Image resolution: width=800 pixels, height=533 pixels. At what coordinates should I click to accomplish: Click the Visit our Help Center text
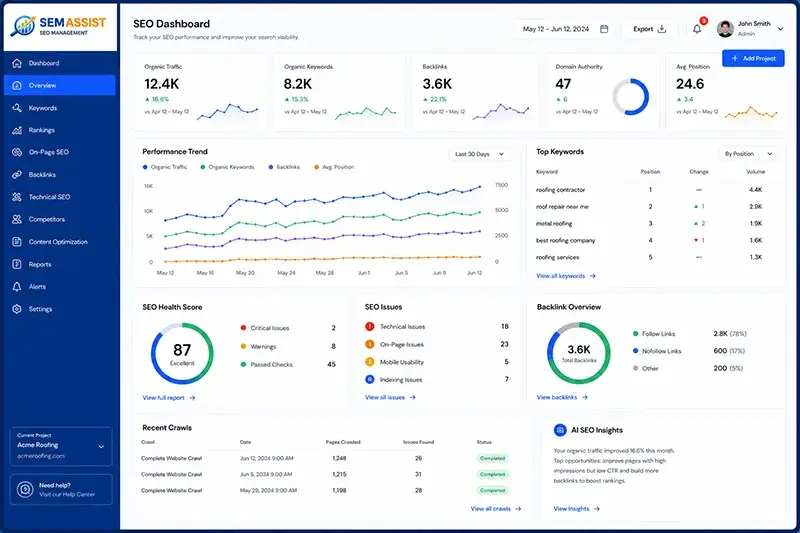coord(67,494)
